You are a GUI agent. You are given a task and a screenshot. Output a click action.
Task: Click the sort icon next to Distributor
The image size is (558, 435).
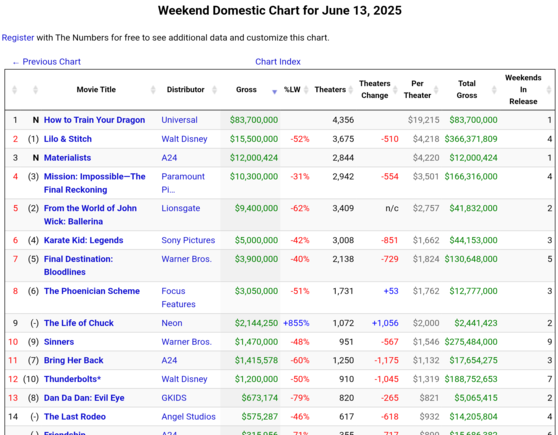point(214,90)
